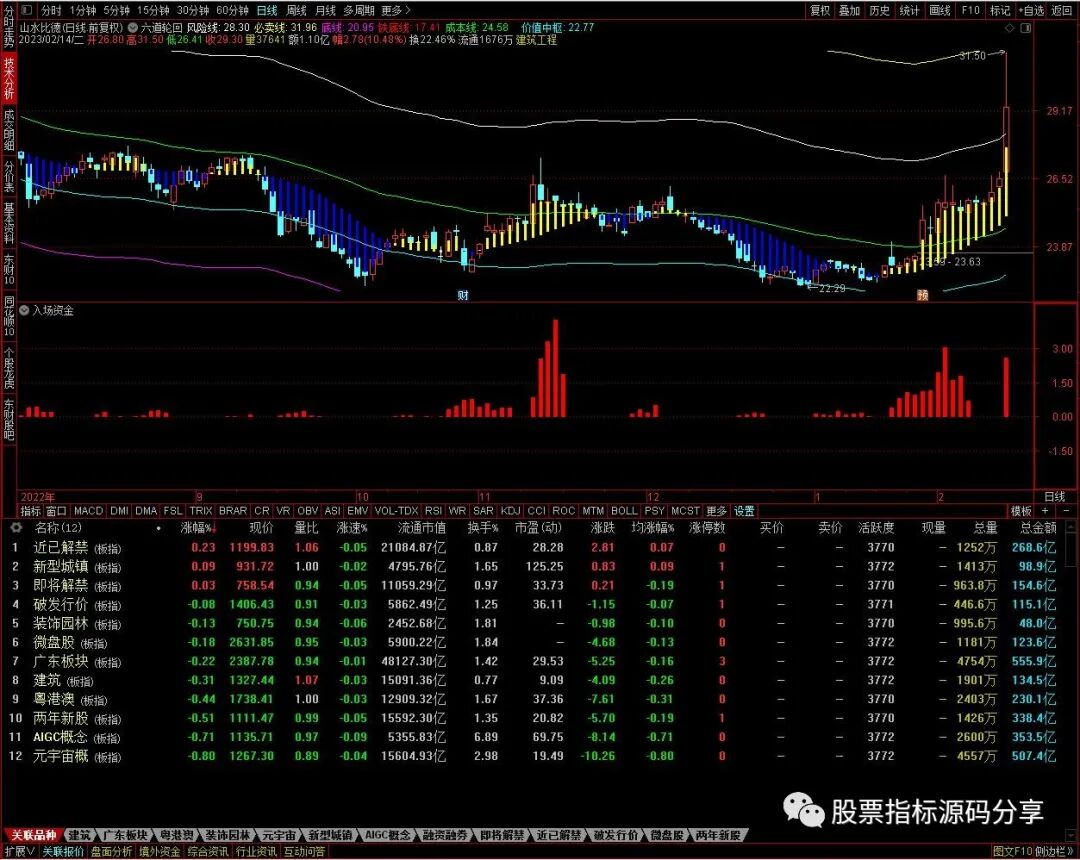Open the settings gear in the quote list header
This screenshot has width=1080, height=860.
pyautogui.click(x=15, y=528)
